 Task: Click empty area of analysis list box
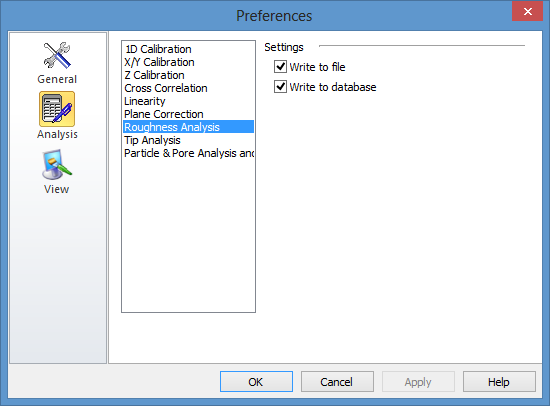pos(188,235)
